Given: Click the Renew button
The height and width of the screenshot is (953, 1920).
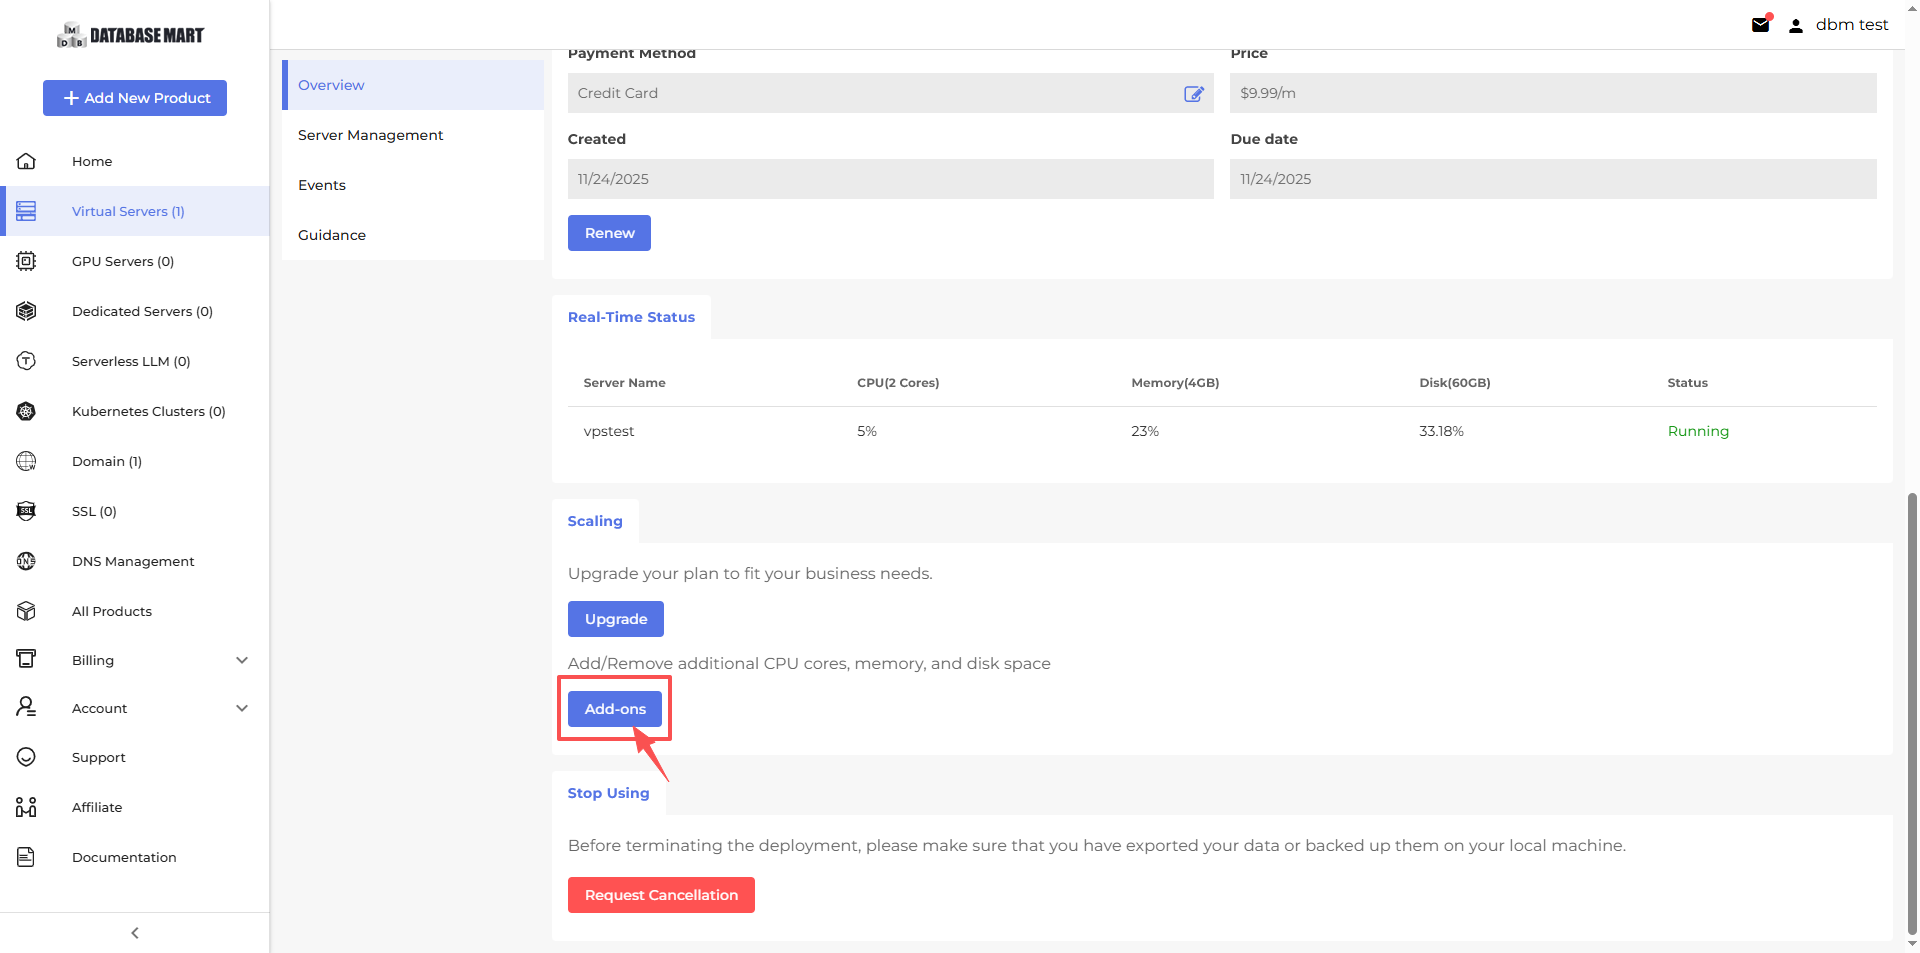Looking at the screenshot, I should pyautogui.click(x=609, y=233).
